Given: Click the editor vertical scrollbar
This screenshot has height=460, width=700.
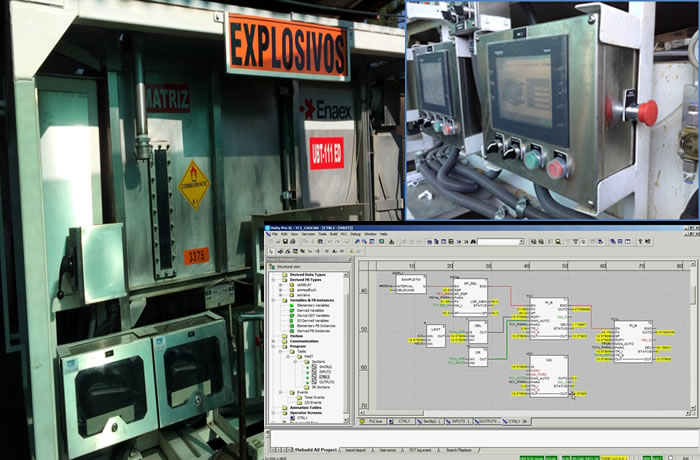Looking at the screenshot, I should click(694, 336).
